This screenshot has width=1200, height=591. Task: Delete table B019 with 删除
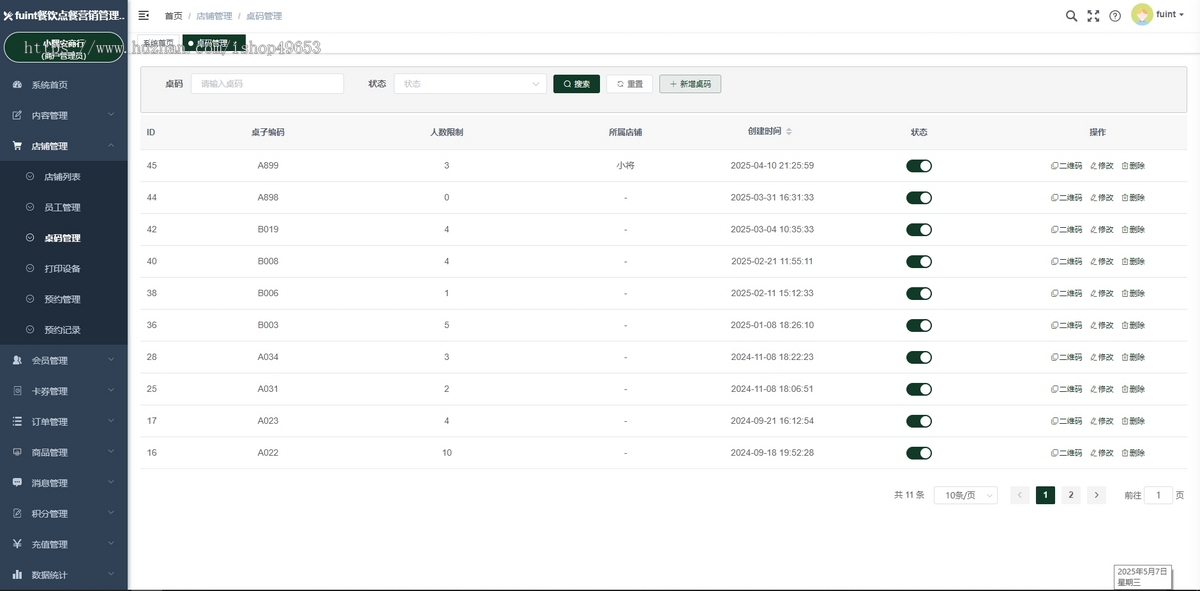click(1133, 230)
